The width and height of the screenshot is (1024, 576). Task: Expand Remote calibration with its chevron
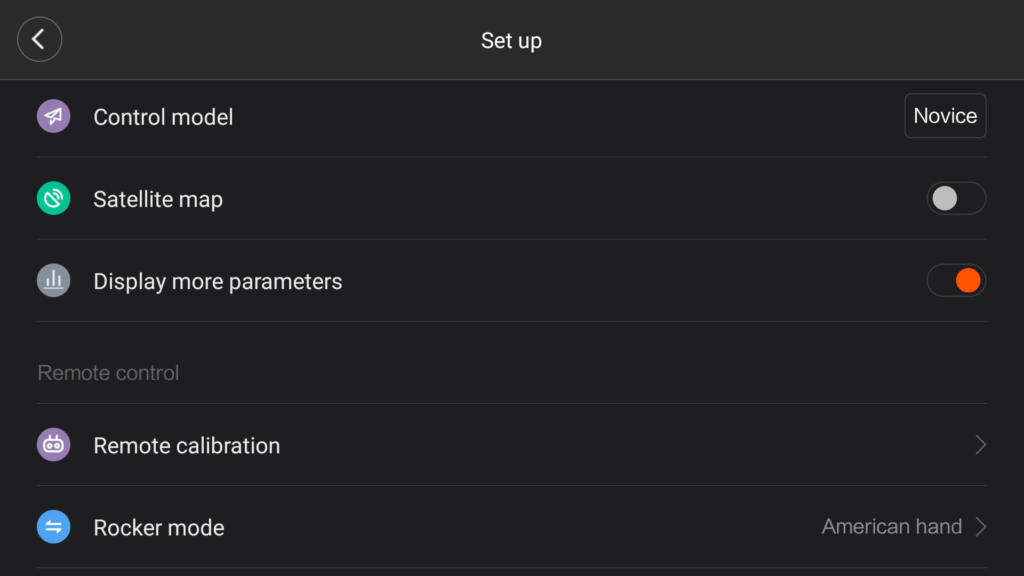point(980,445)
